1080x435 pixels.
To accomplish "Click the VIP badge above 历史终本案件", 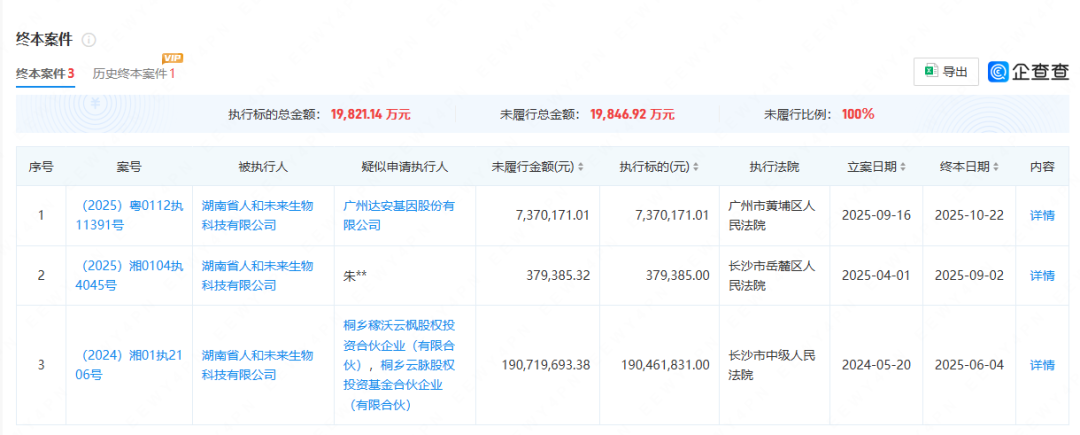I will pos(172,58).
